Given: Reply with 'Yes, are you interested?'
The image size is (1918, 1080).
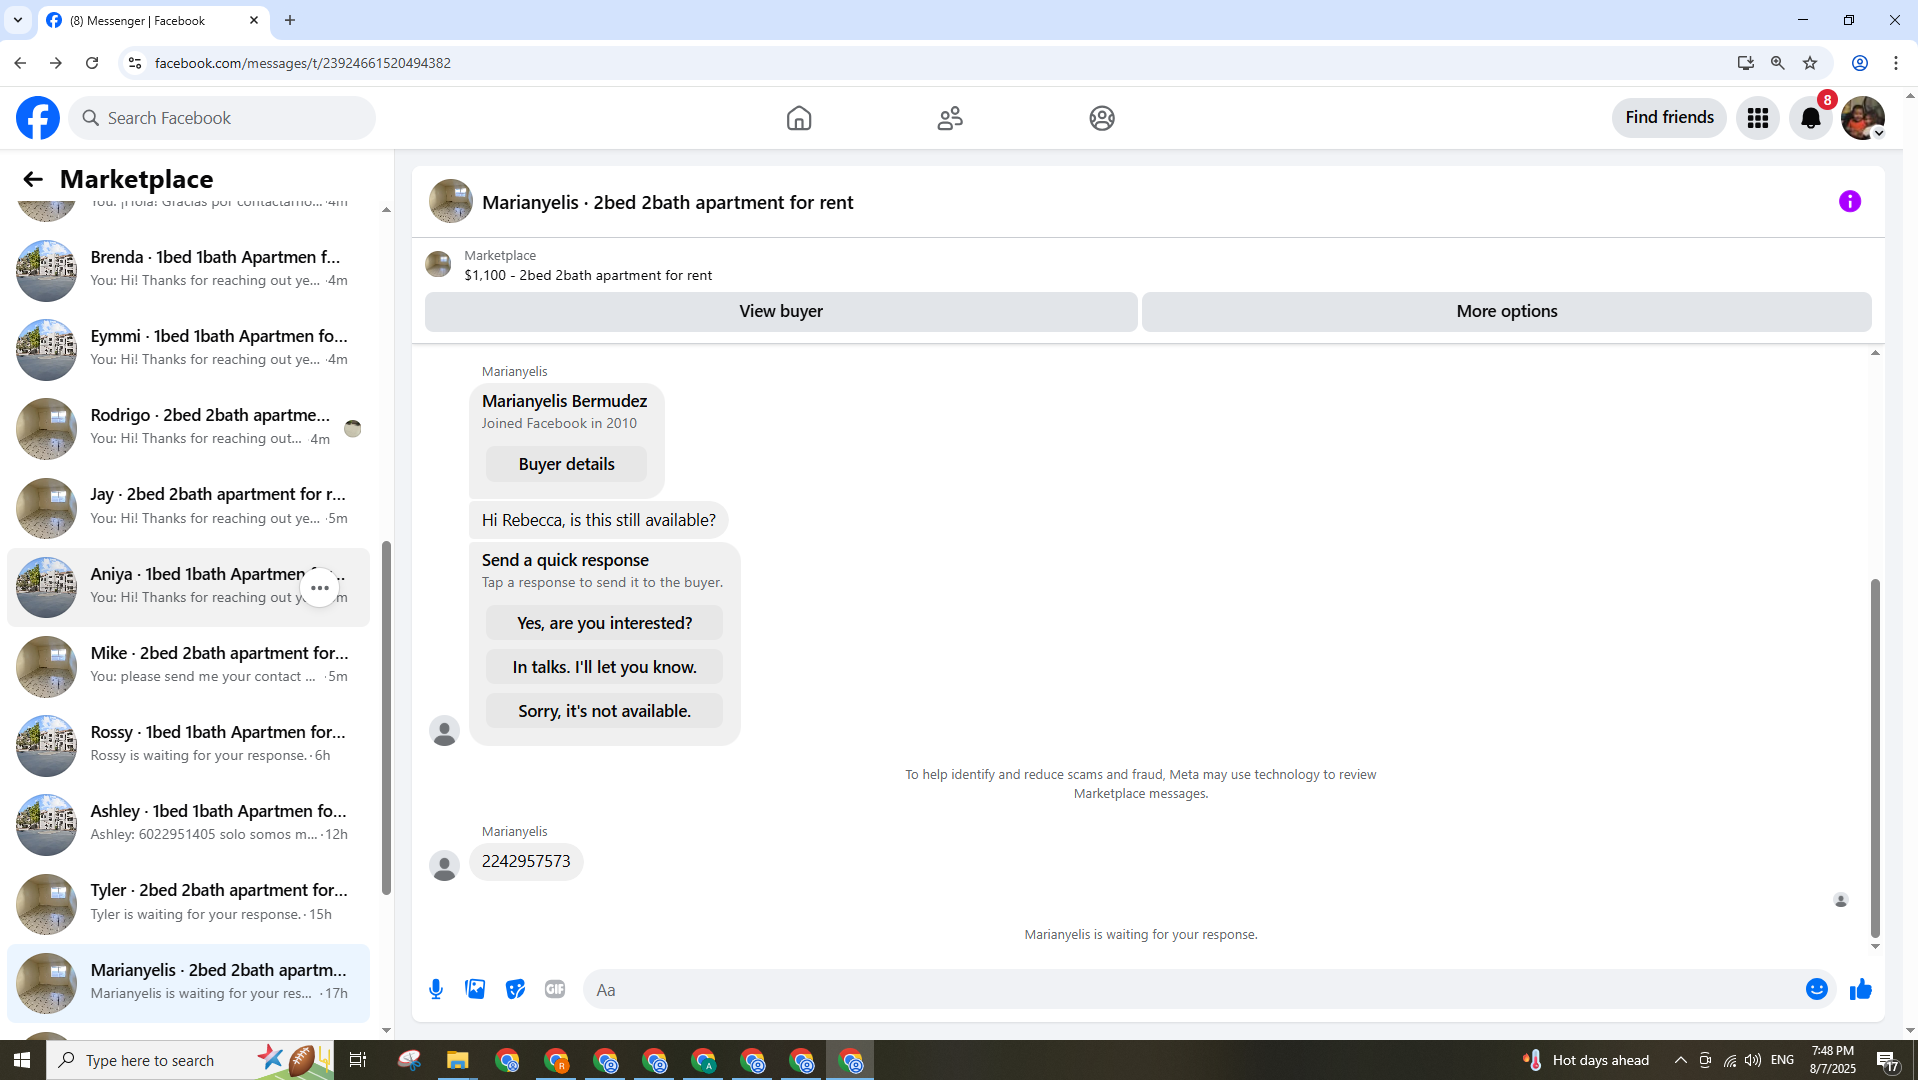Looking at the screenshot, I should (604, 623).
